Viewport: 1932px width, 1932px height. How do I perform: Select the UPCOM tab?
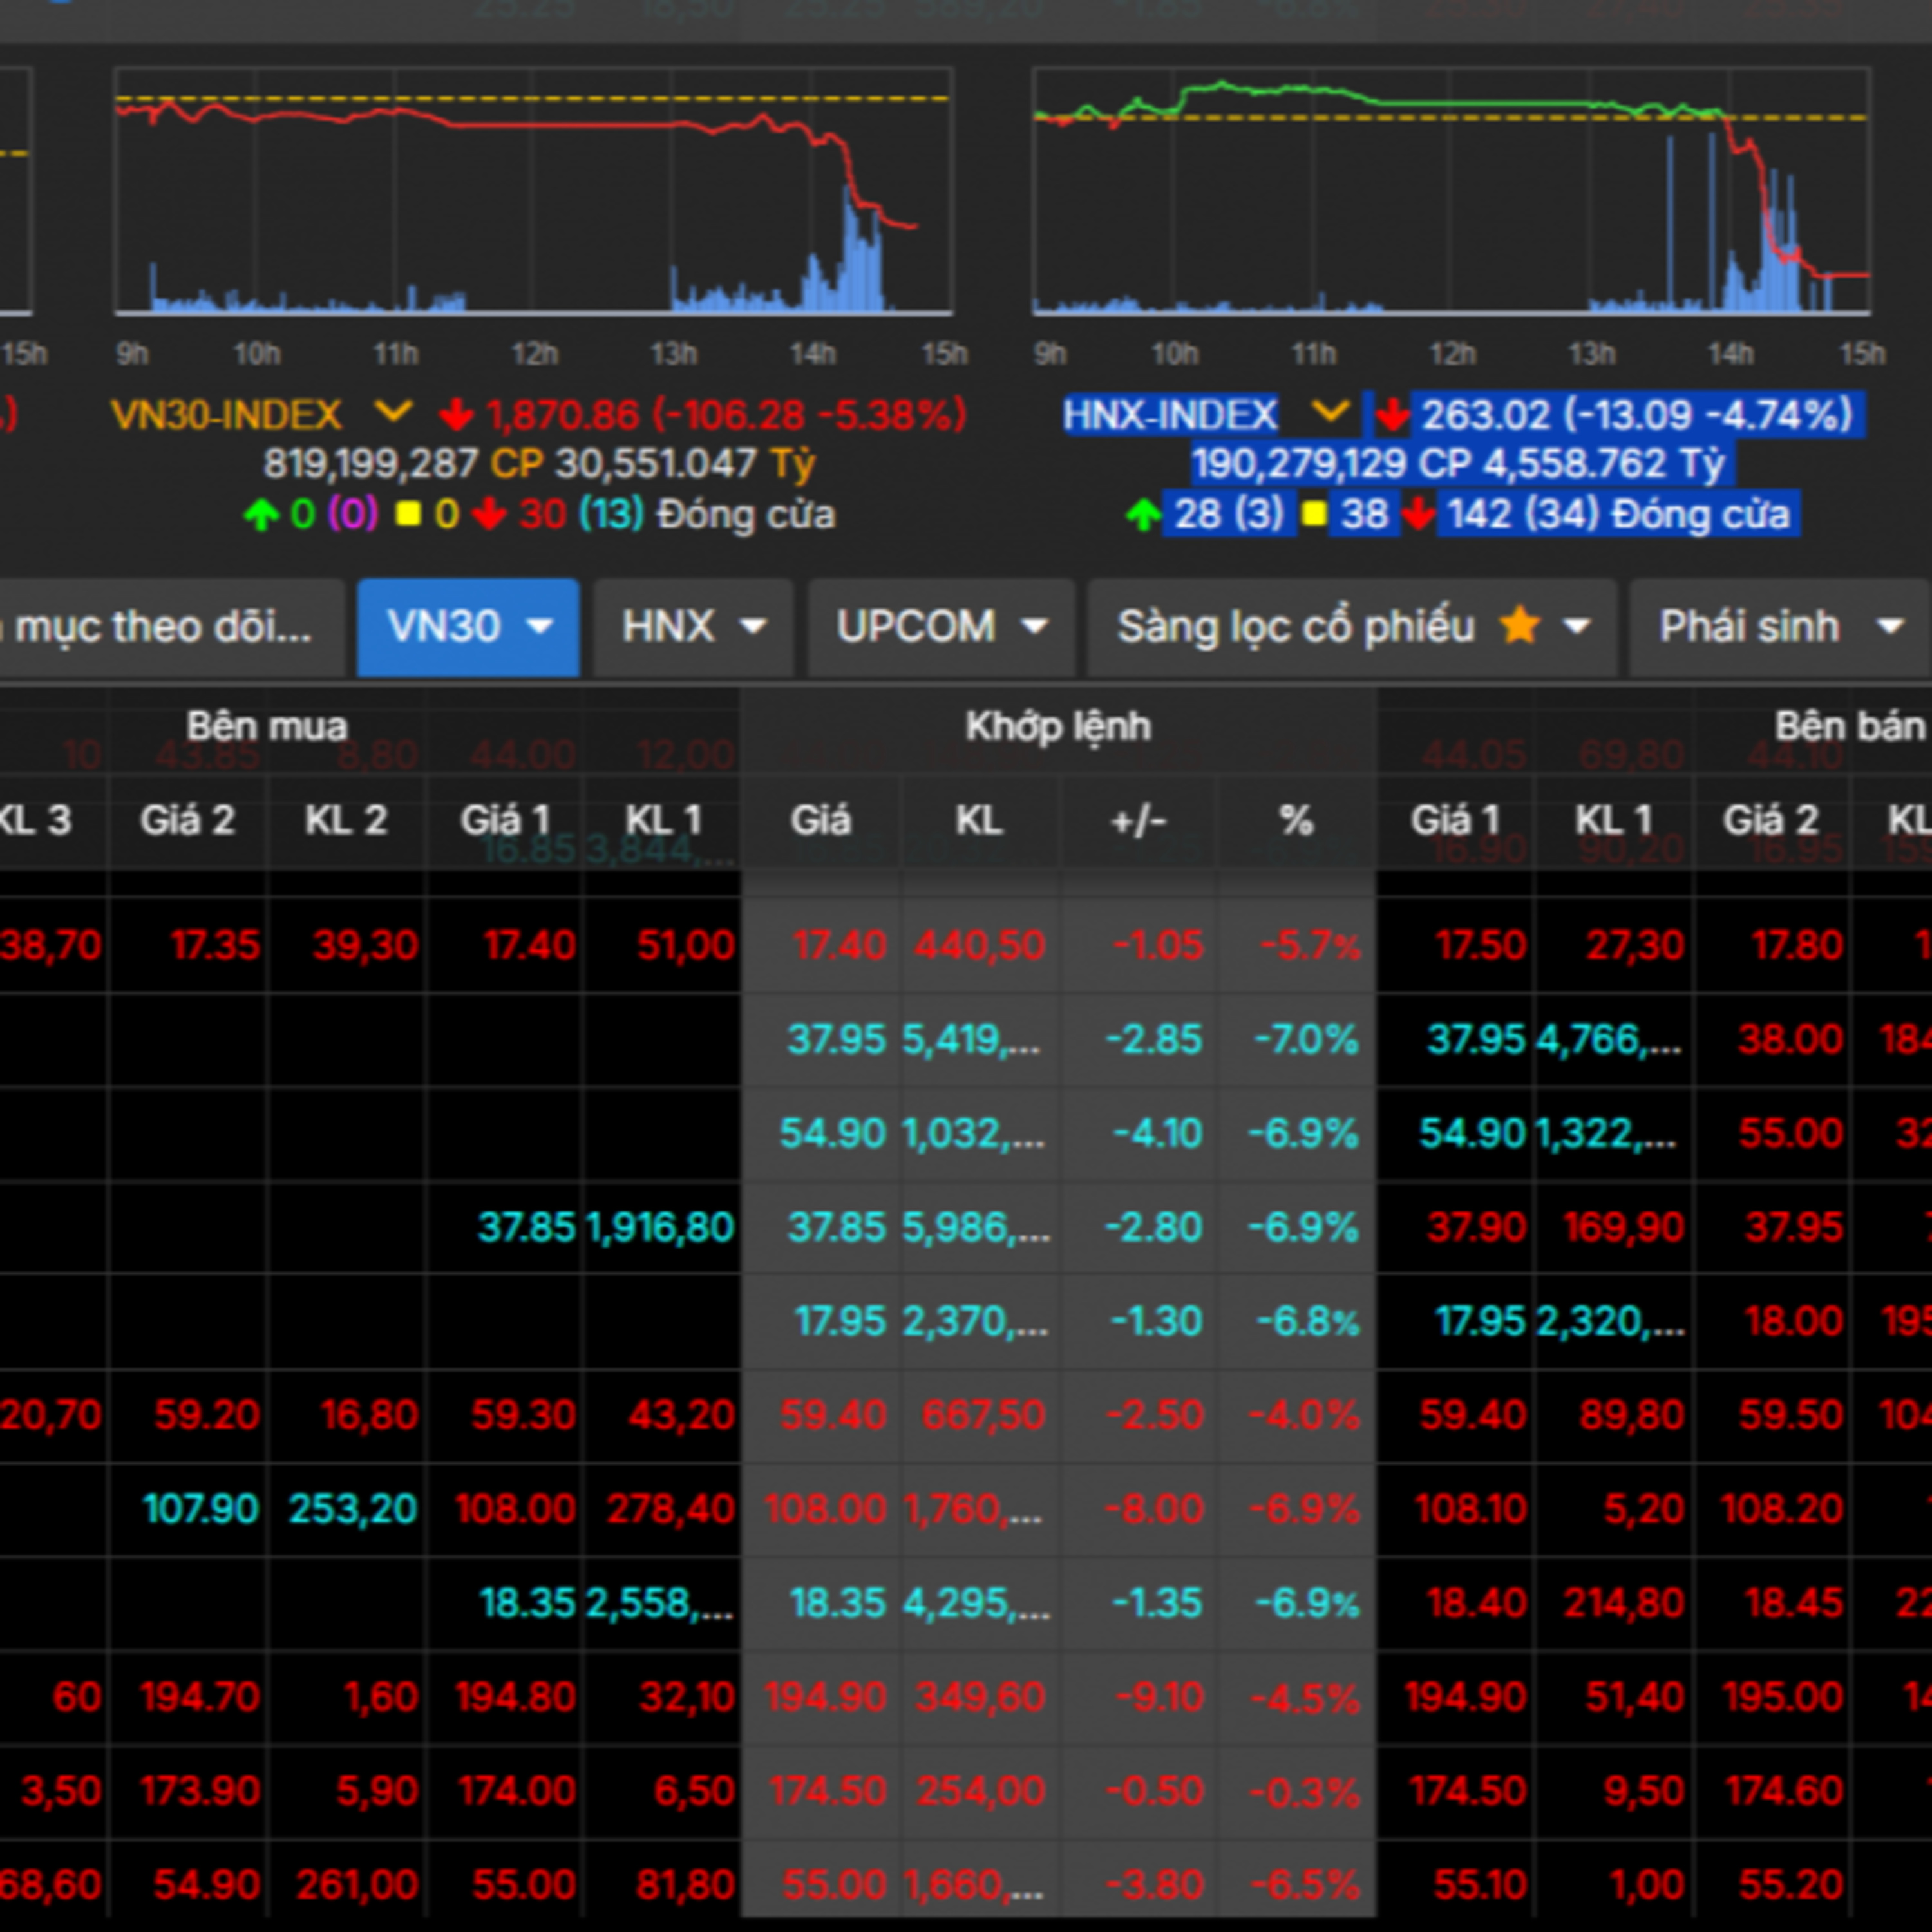pyautogui.click(x=916, y=627)
